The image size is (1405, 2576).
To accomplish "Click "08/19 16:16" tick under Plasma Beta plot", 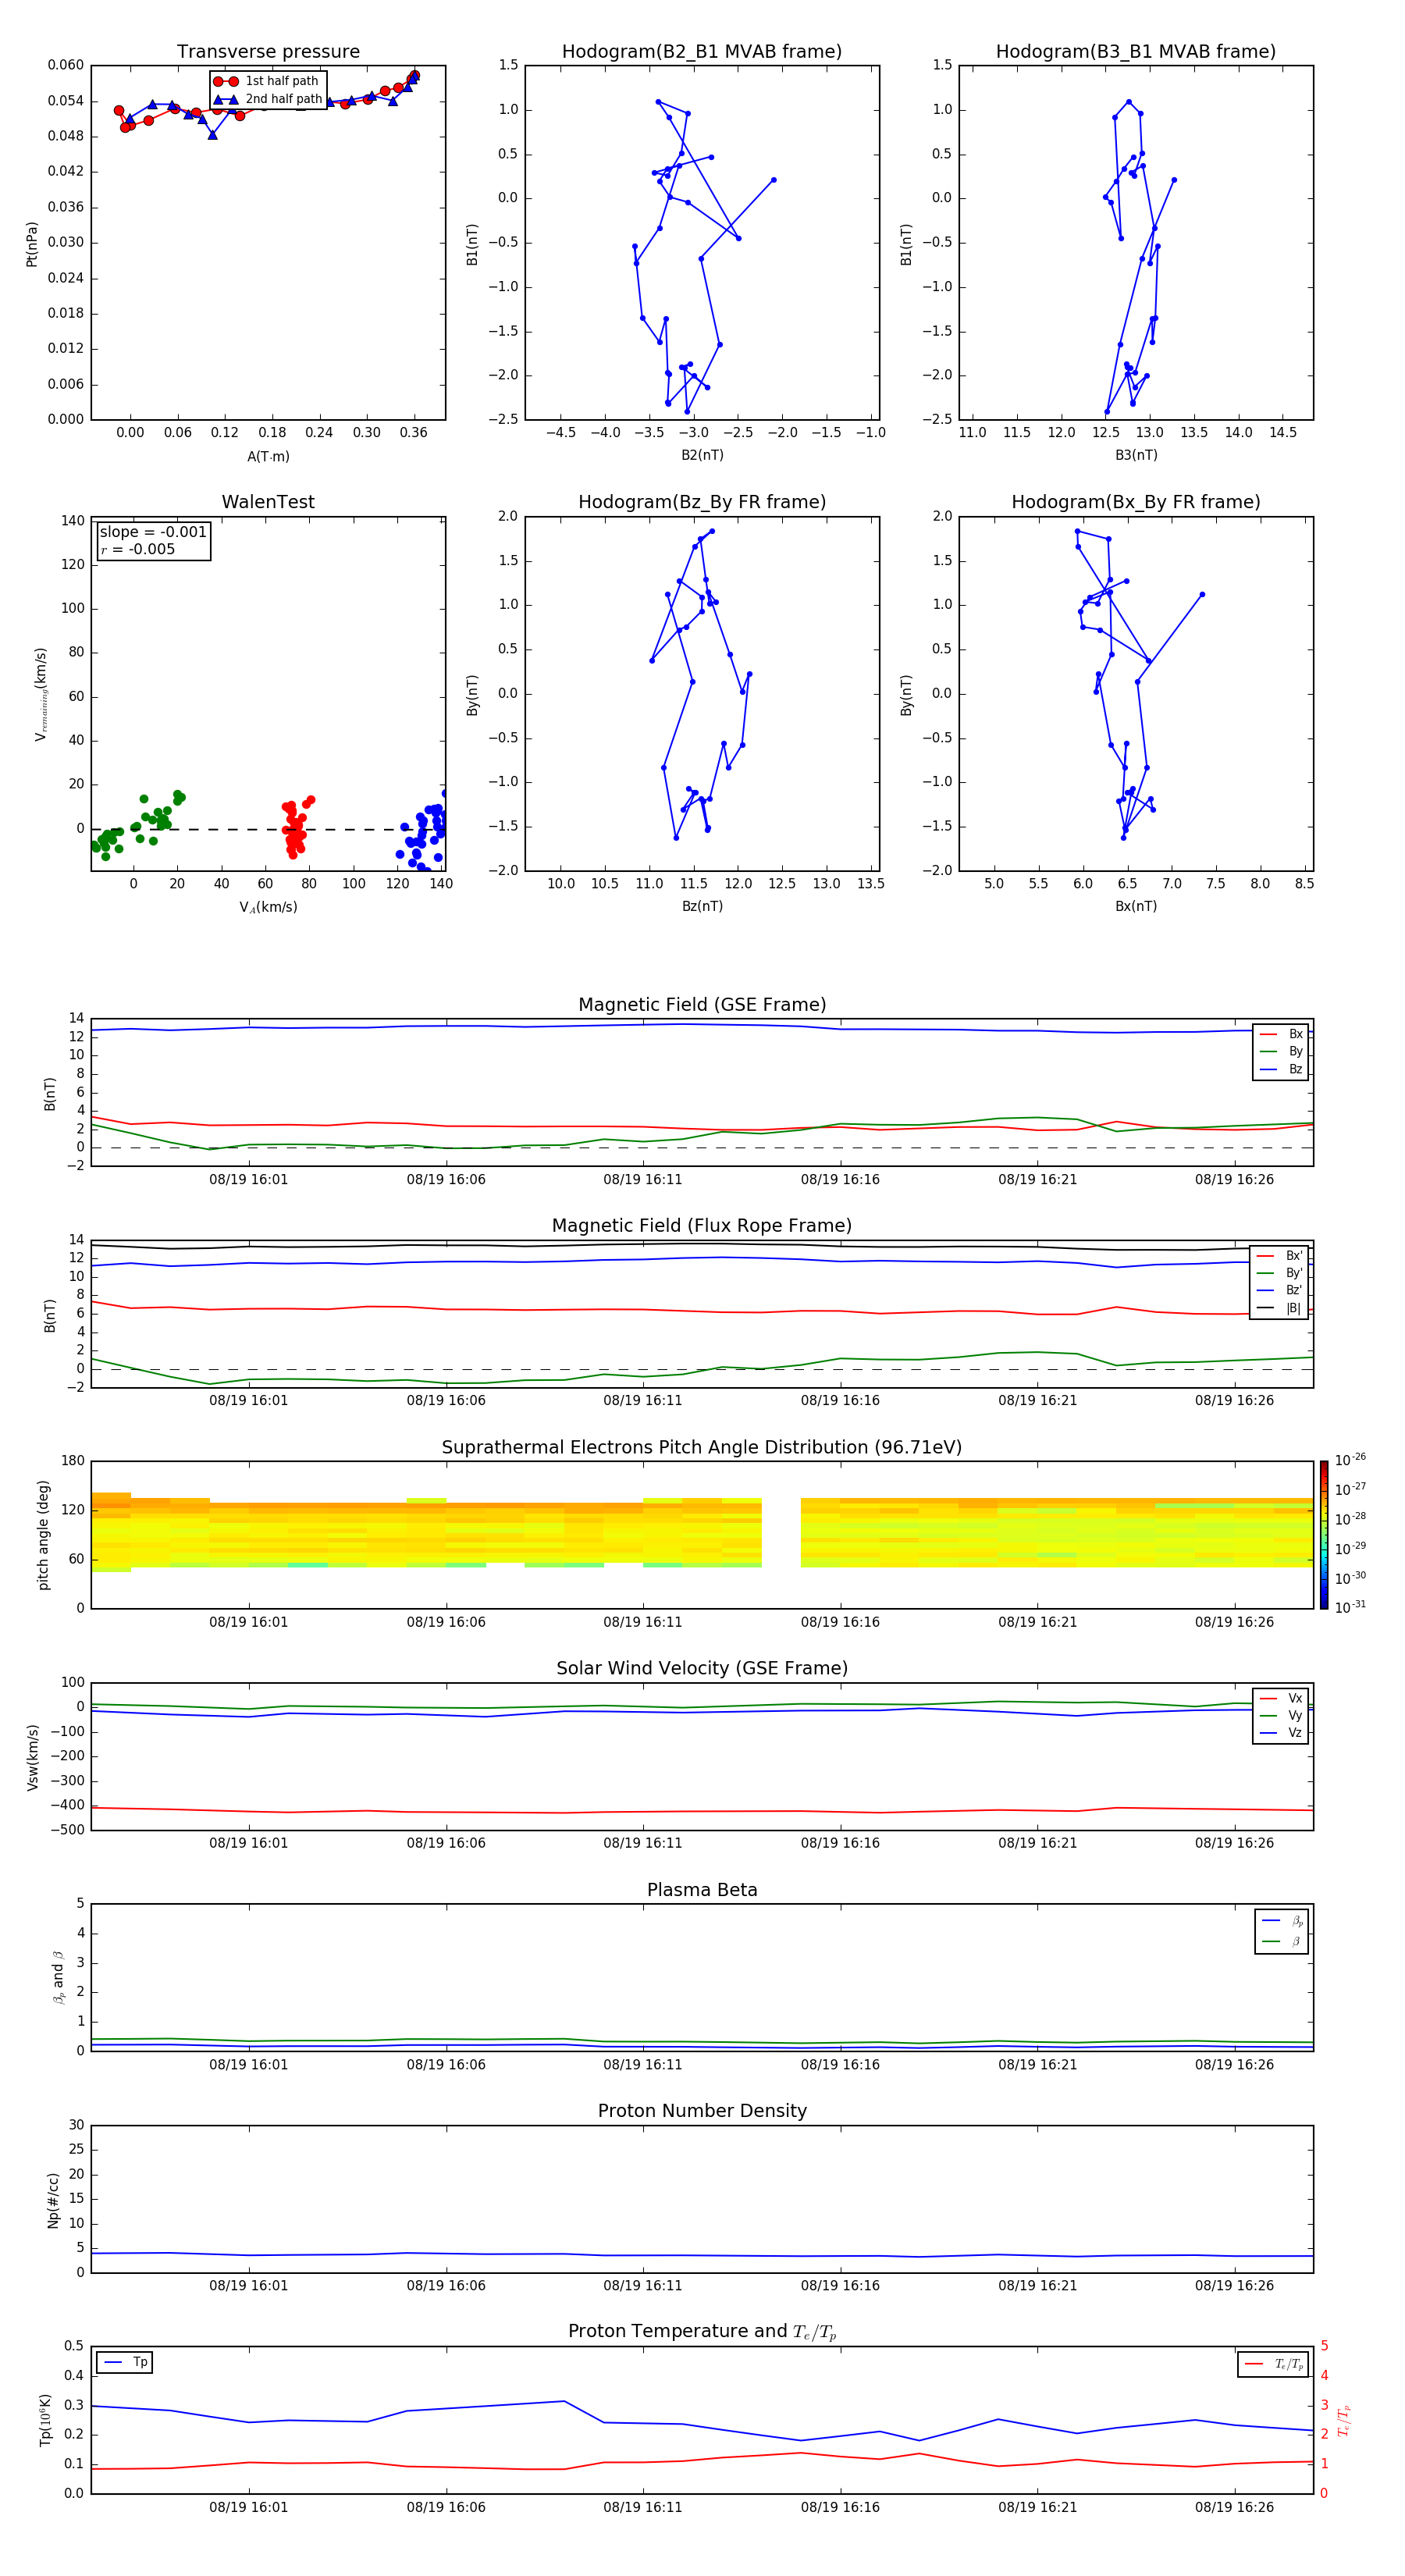I will click(x=840, y=2064).
